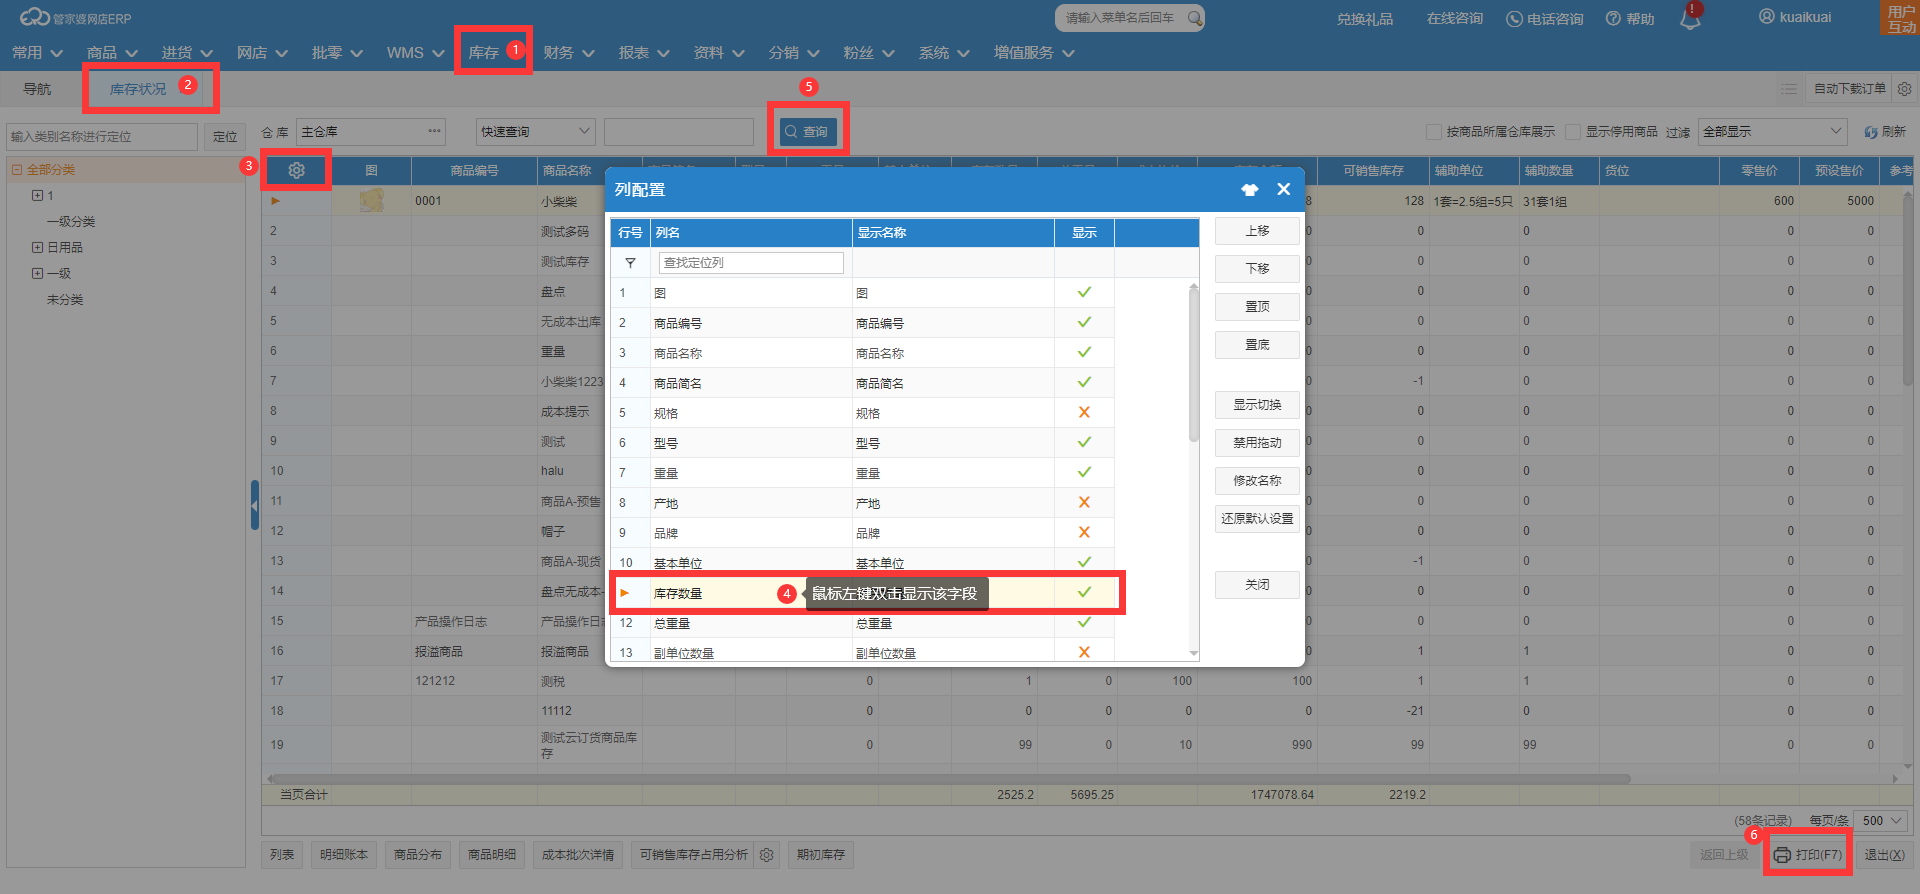Check the 显示停用商品 checkbox

(x=1573, y=132)
